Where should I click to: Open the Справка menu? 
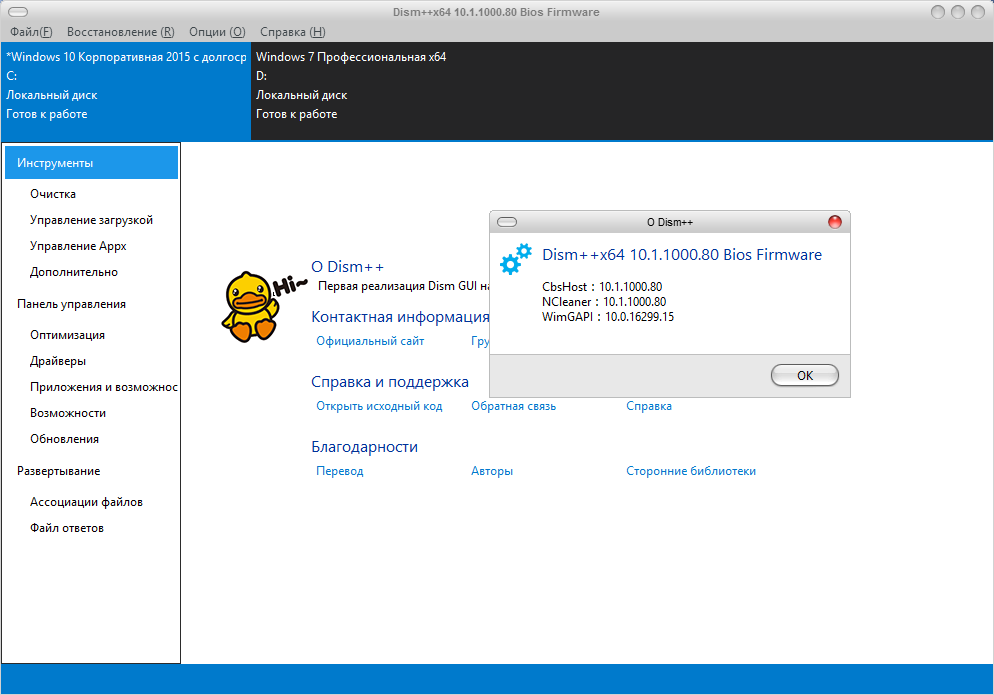[292, 32]
